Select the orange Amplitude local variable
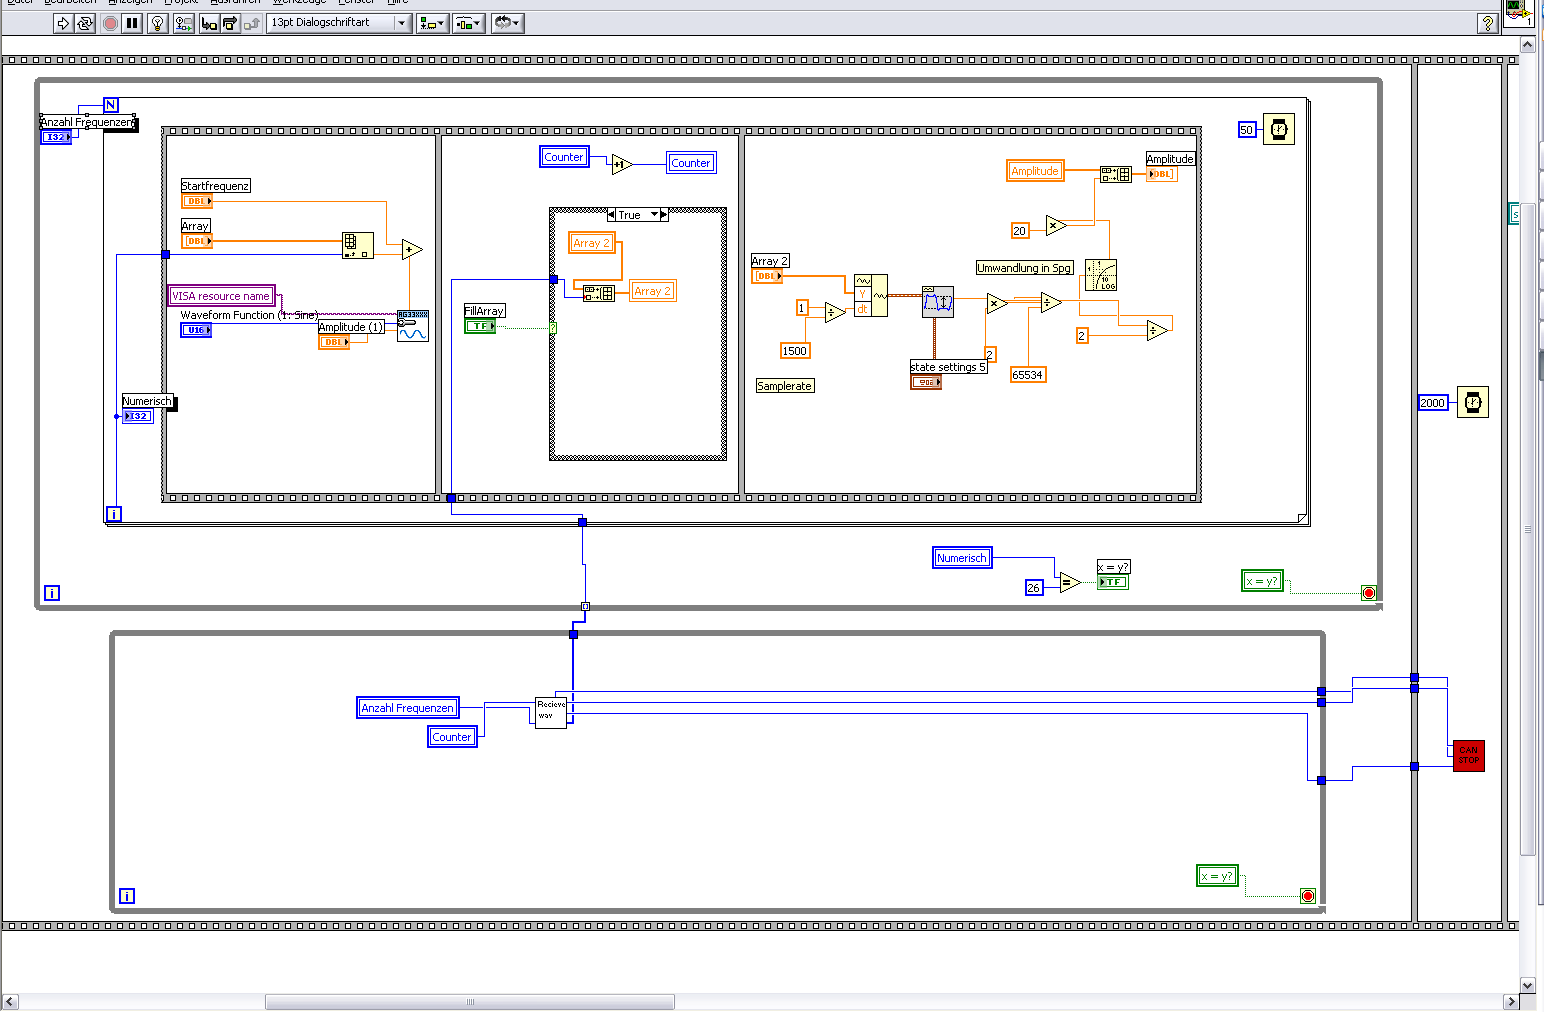1544x1012 pixels. [x=1035, y=171]
